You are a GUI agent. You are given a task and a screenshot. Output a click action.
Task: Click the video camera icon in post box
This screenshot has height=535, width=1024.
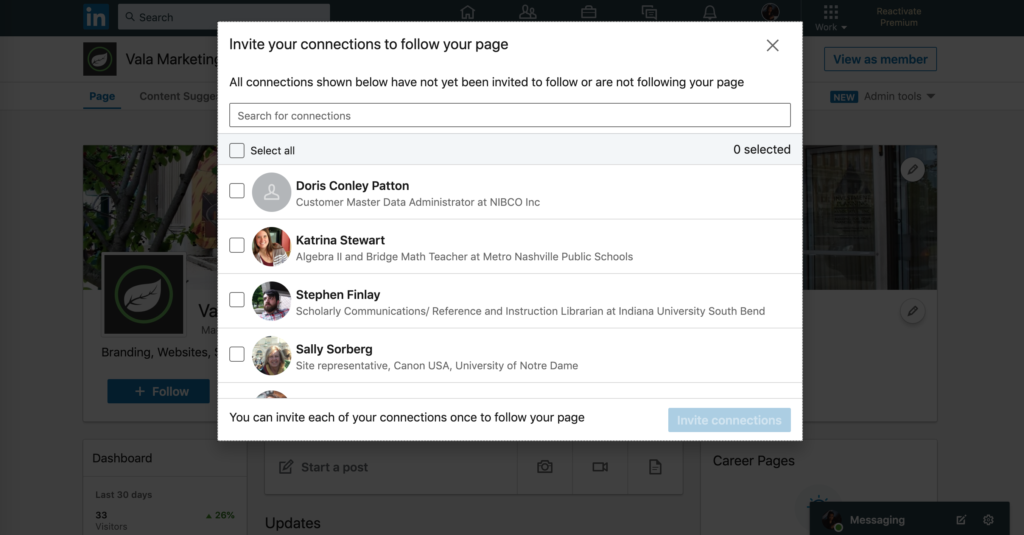(x=600, y=467)
